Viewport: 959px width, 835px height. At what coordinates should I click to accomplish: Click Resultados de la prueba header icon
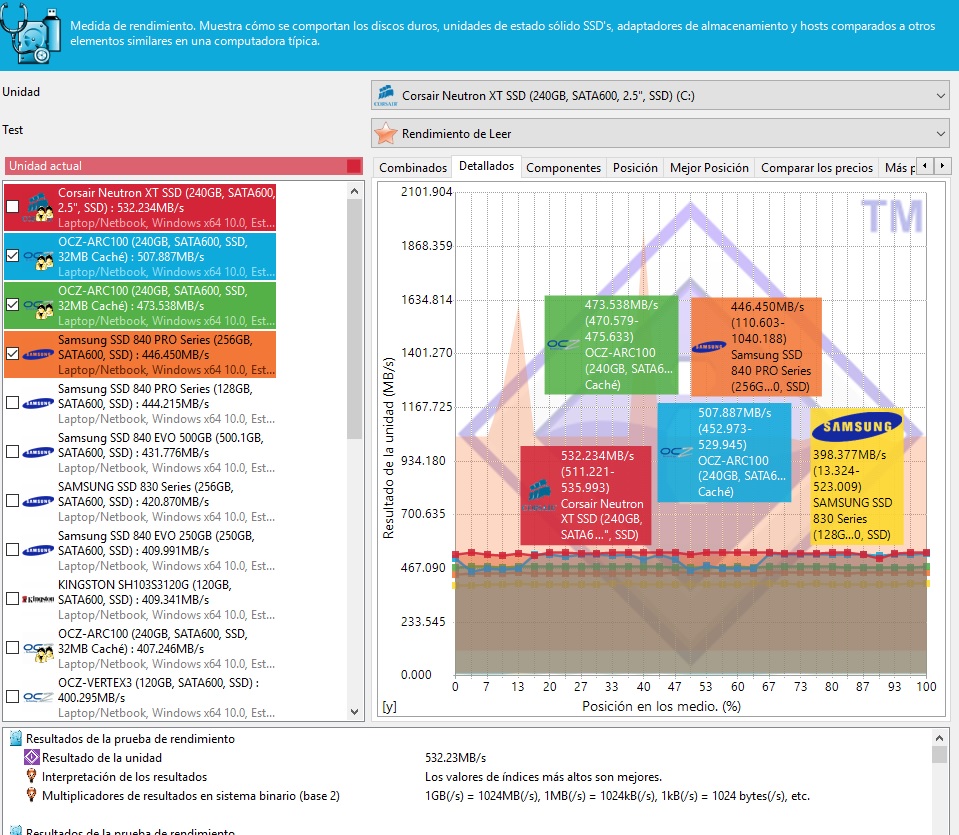tap(17, 738)
